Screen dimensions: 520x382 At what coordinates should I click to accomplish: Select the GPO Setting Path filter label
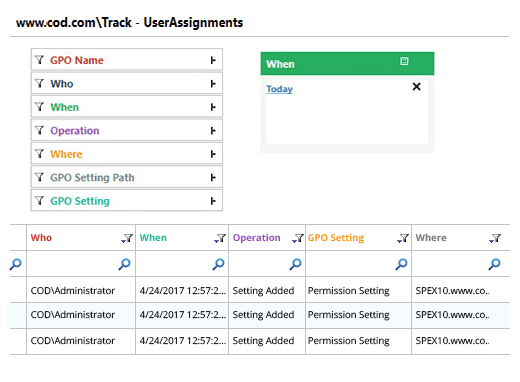tap(92, 178)
